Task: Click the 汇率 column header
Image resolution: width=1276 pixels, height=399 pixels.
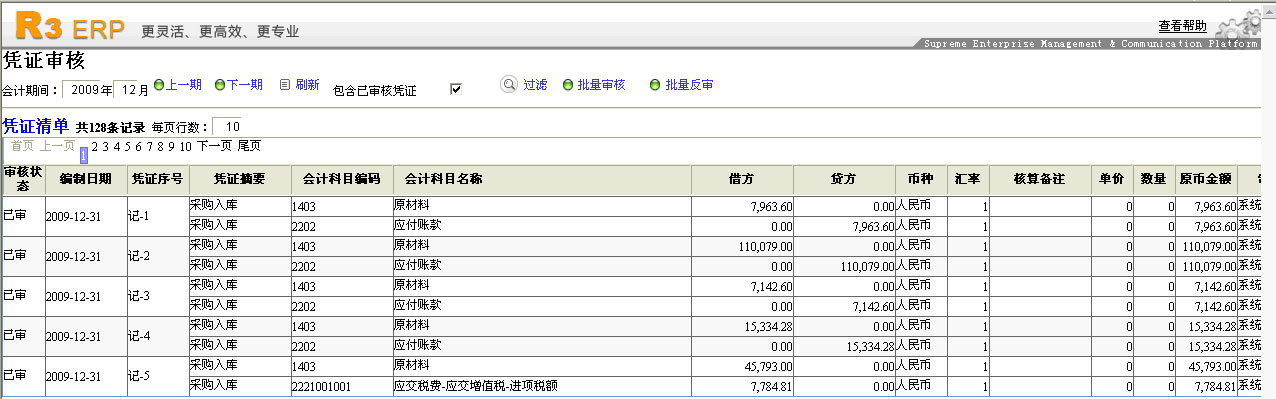Action: tap(968, 180)
